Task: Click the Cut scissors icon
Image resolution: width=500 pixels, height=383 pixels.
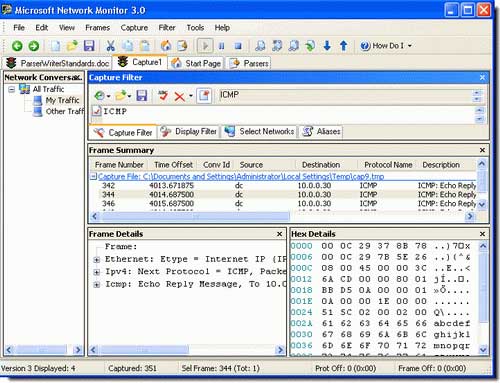Action: [110, 46]
